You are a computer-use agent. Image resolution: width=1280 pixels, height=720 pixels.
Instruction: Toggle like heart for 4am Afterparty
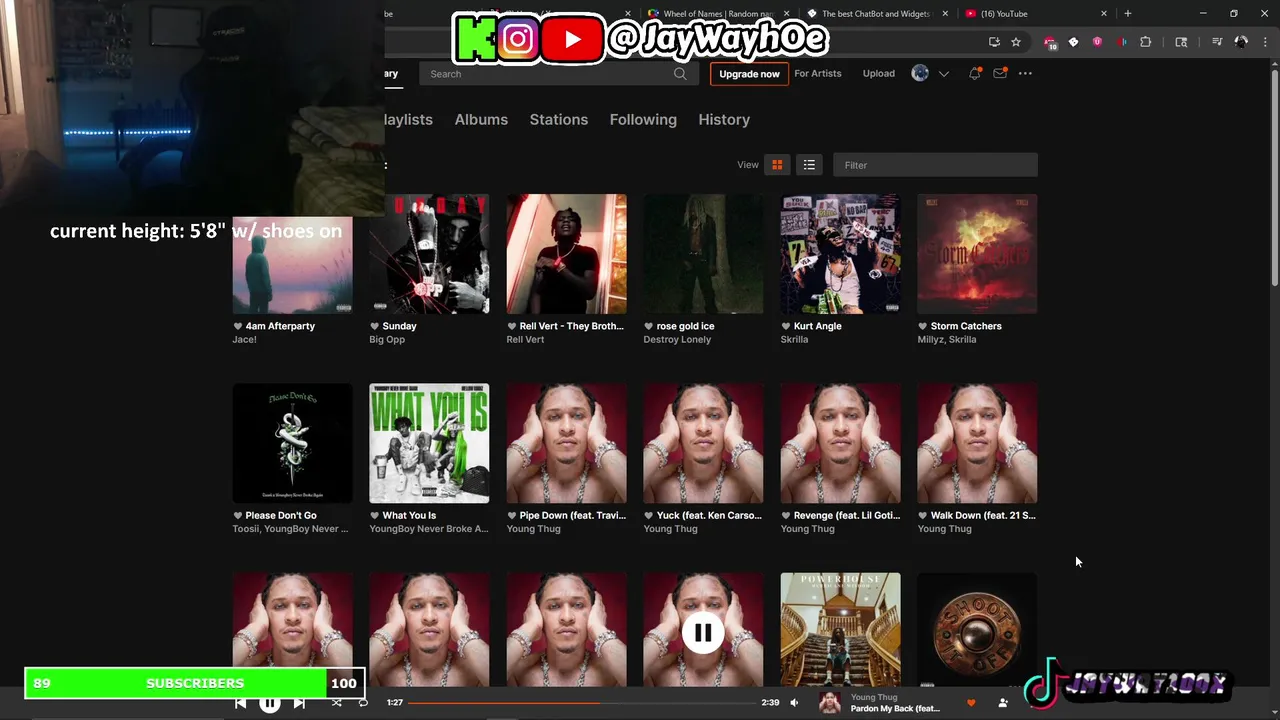[x=238, y=326]
